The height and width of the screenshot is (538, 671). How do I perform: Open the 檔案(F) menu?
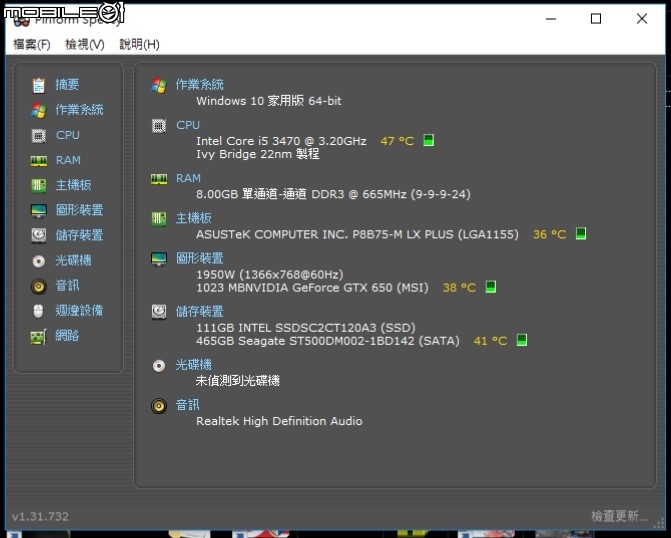point(32,44)
